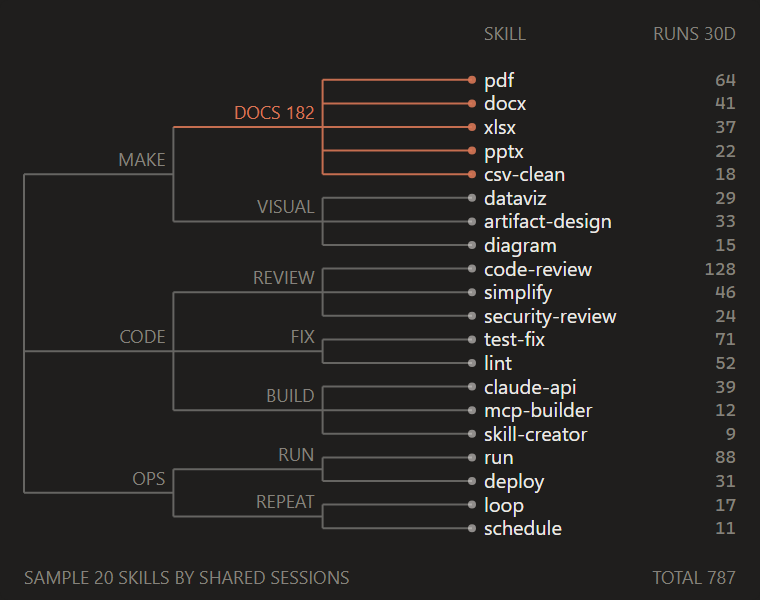
Task: Select the dataviz skill leaf
Action: click(x=515, y=198)
